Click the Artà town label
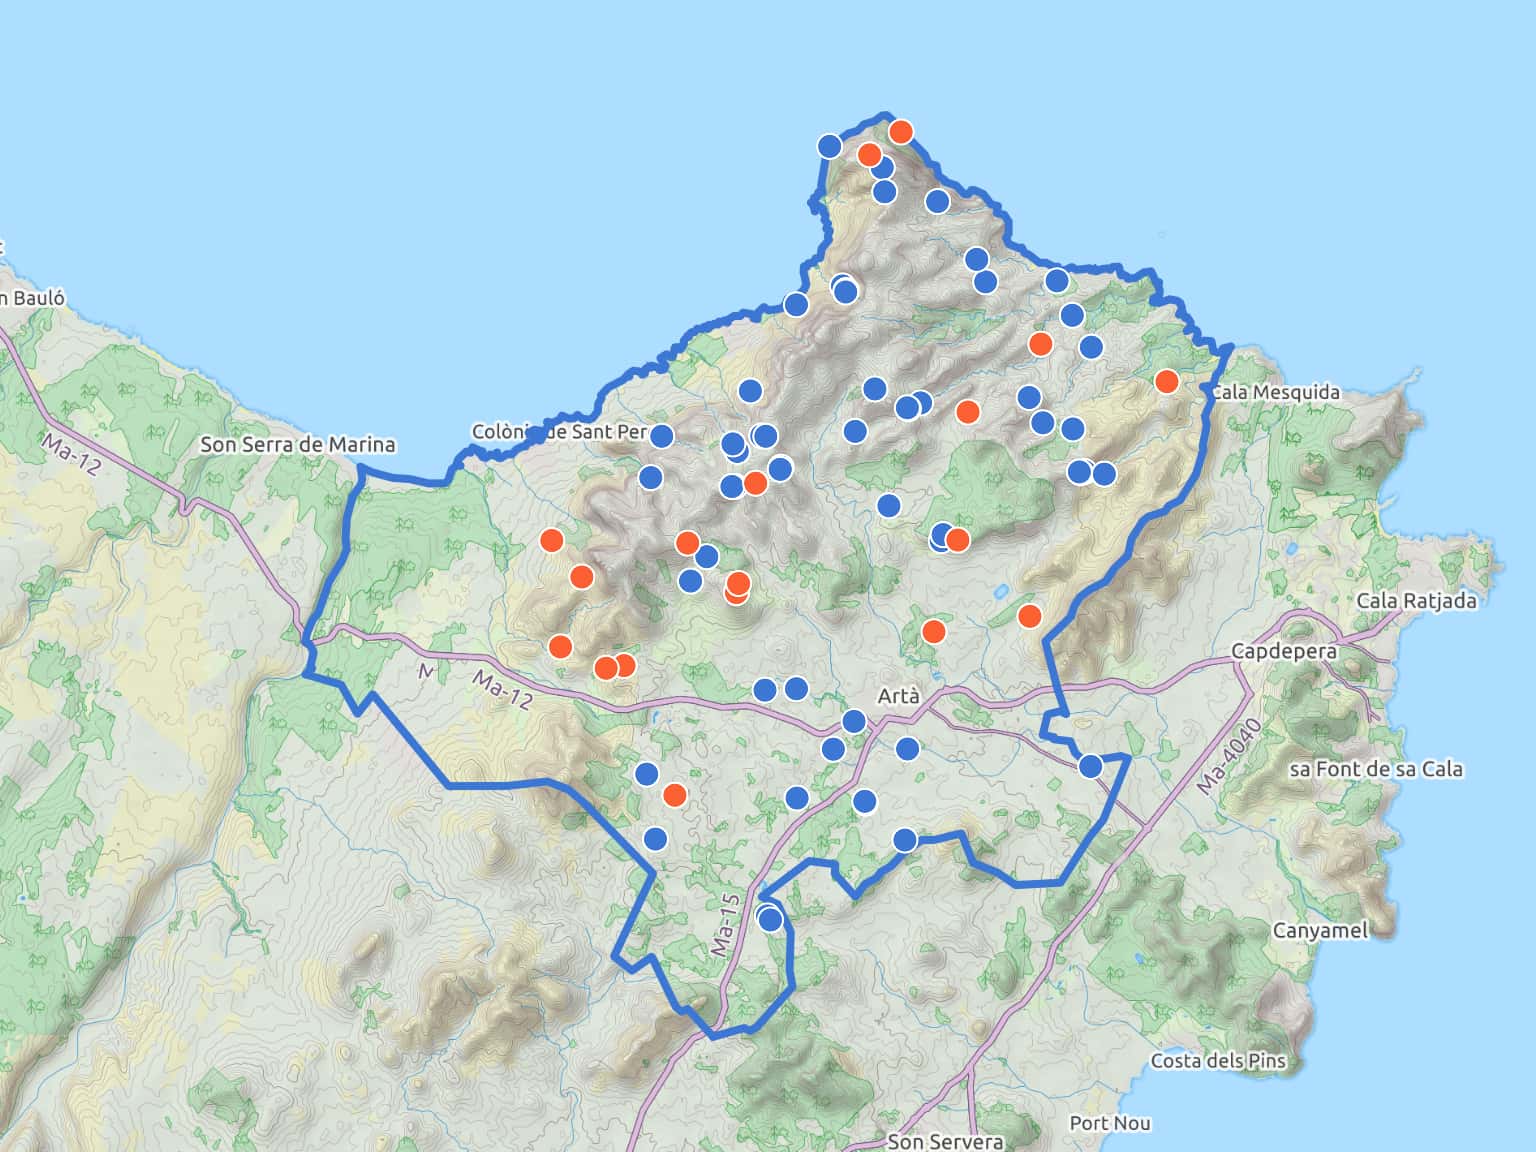This screenshot has width=1536, height=1152. coord(897,696)
